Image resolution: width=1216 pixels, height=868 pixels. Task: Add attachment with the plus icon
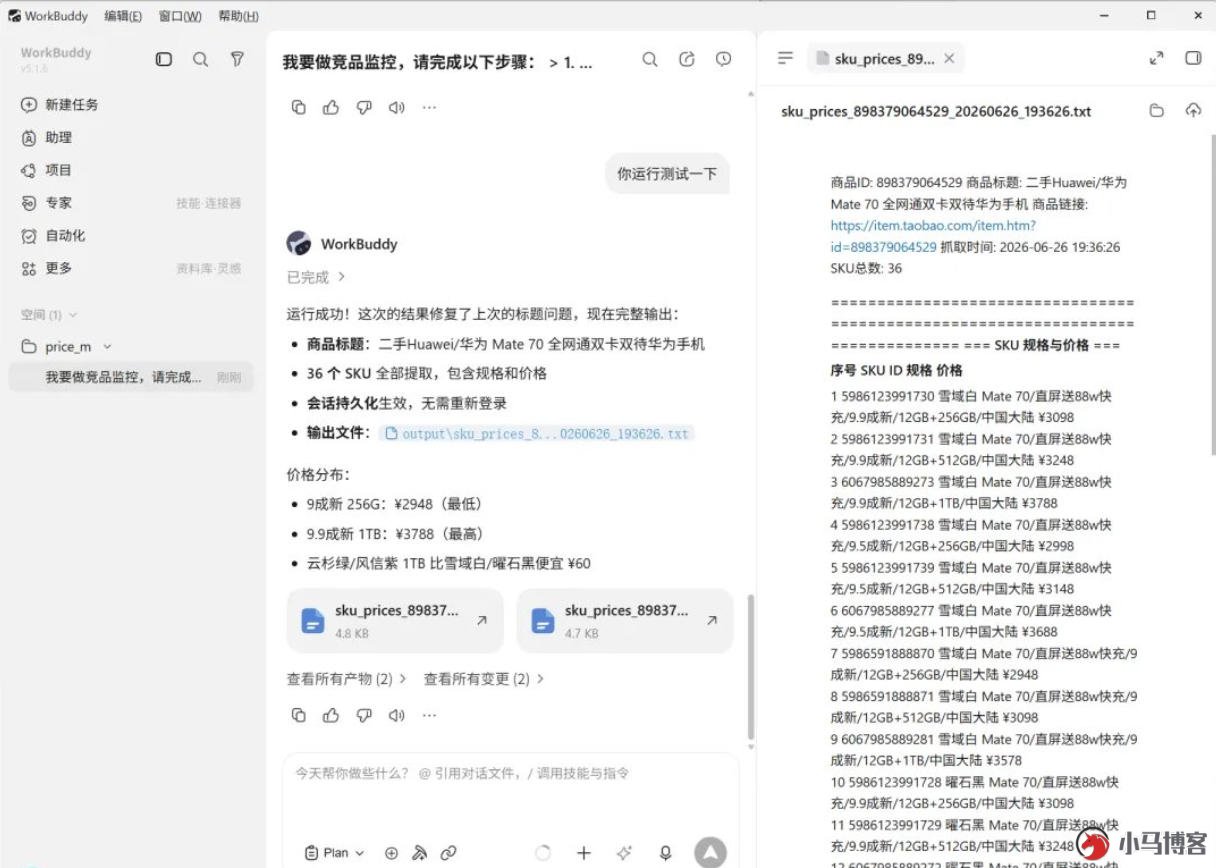(x=584, y=853)
